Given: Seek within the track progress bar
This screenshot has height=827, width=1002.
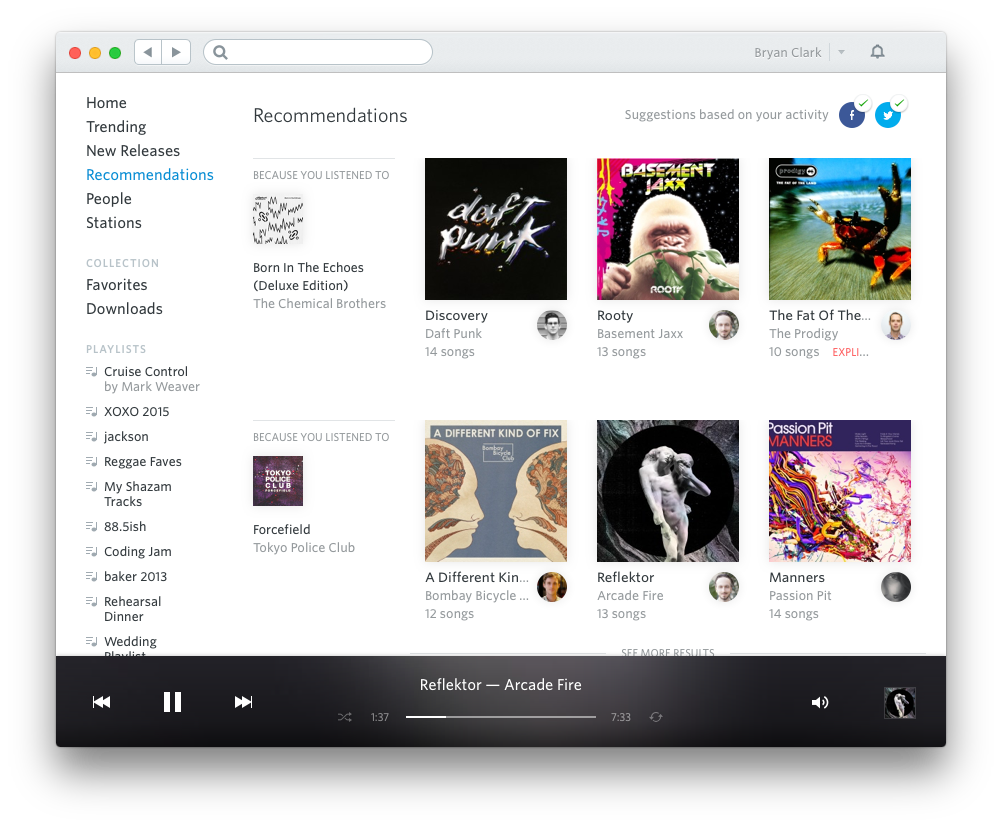Looking at the screenshot, I should coord(500,717).
